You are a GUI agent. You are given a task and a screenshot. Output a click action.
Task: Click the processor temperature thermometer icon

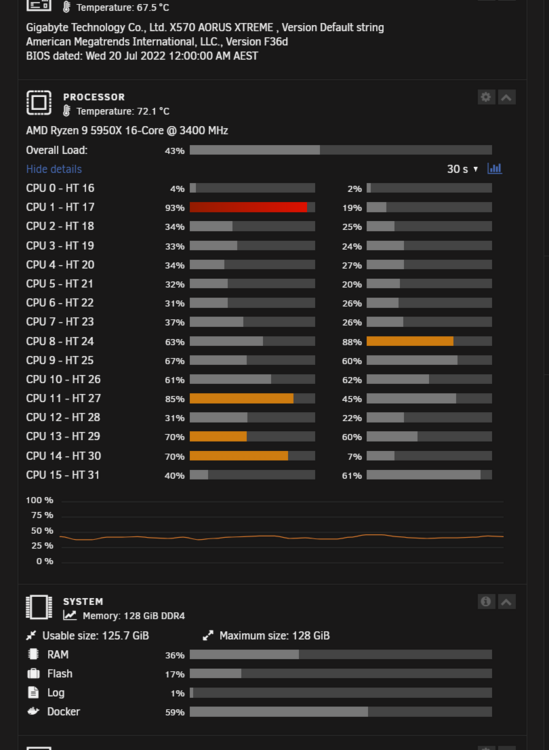pyautogui.click(x=67, y=111)
